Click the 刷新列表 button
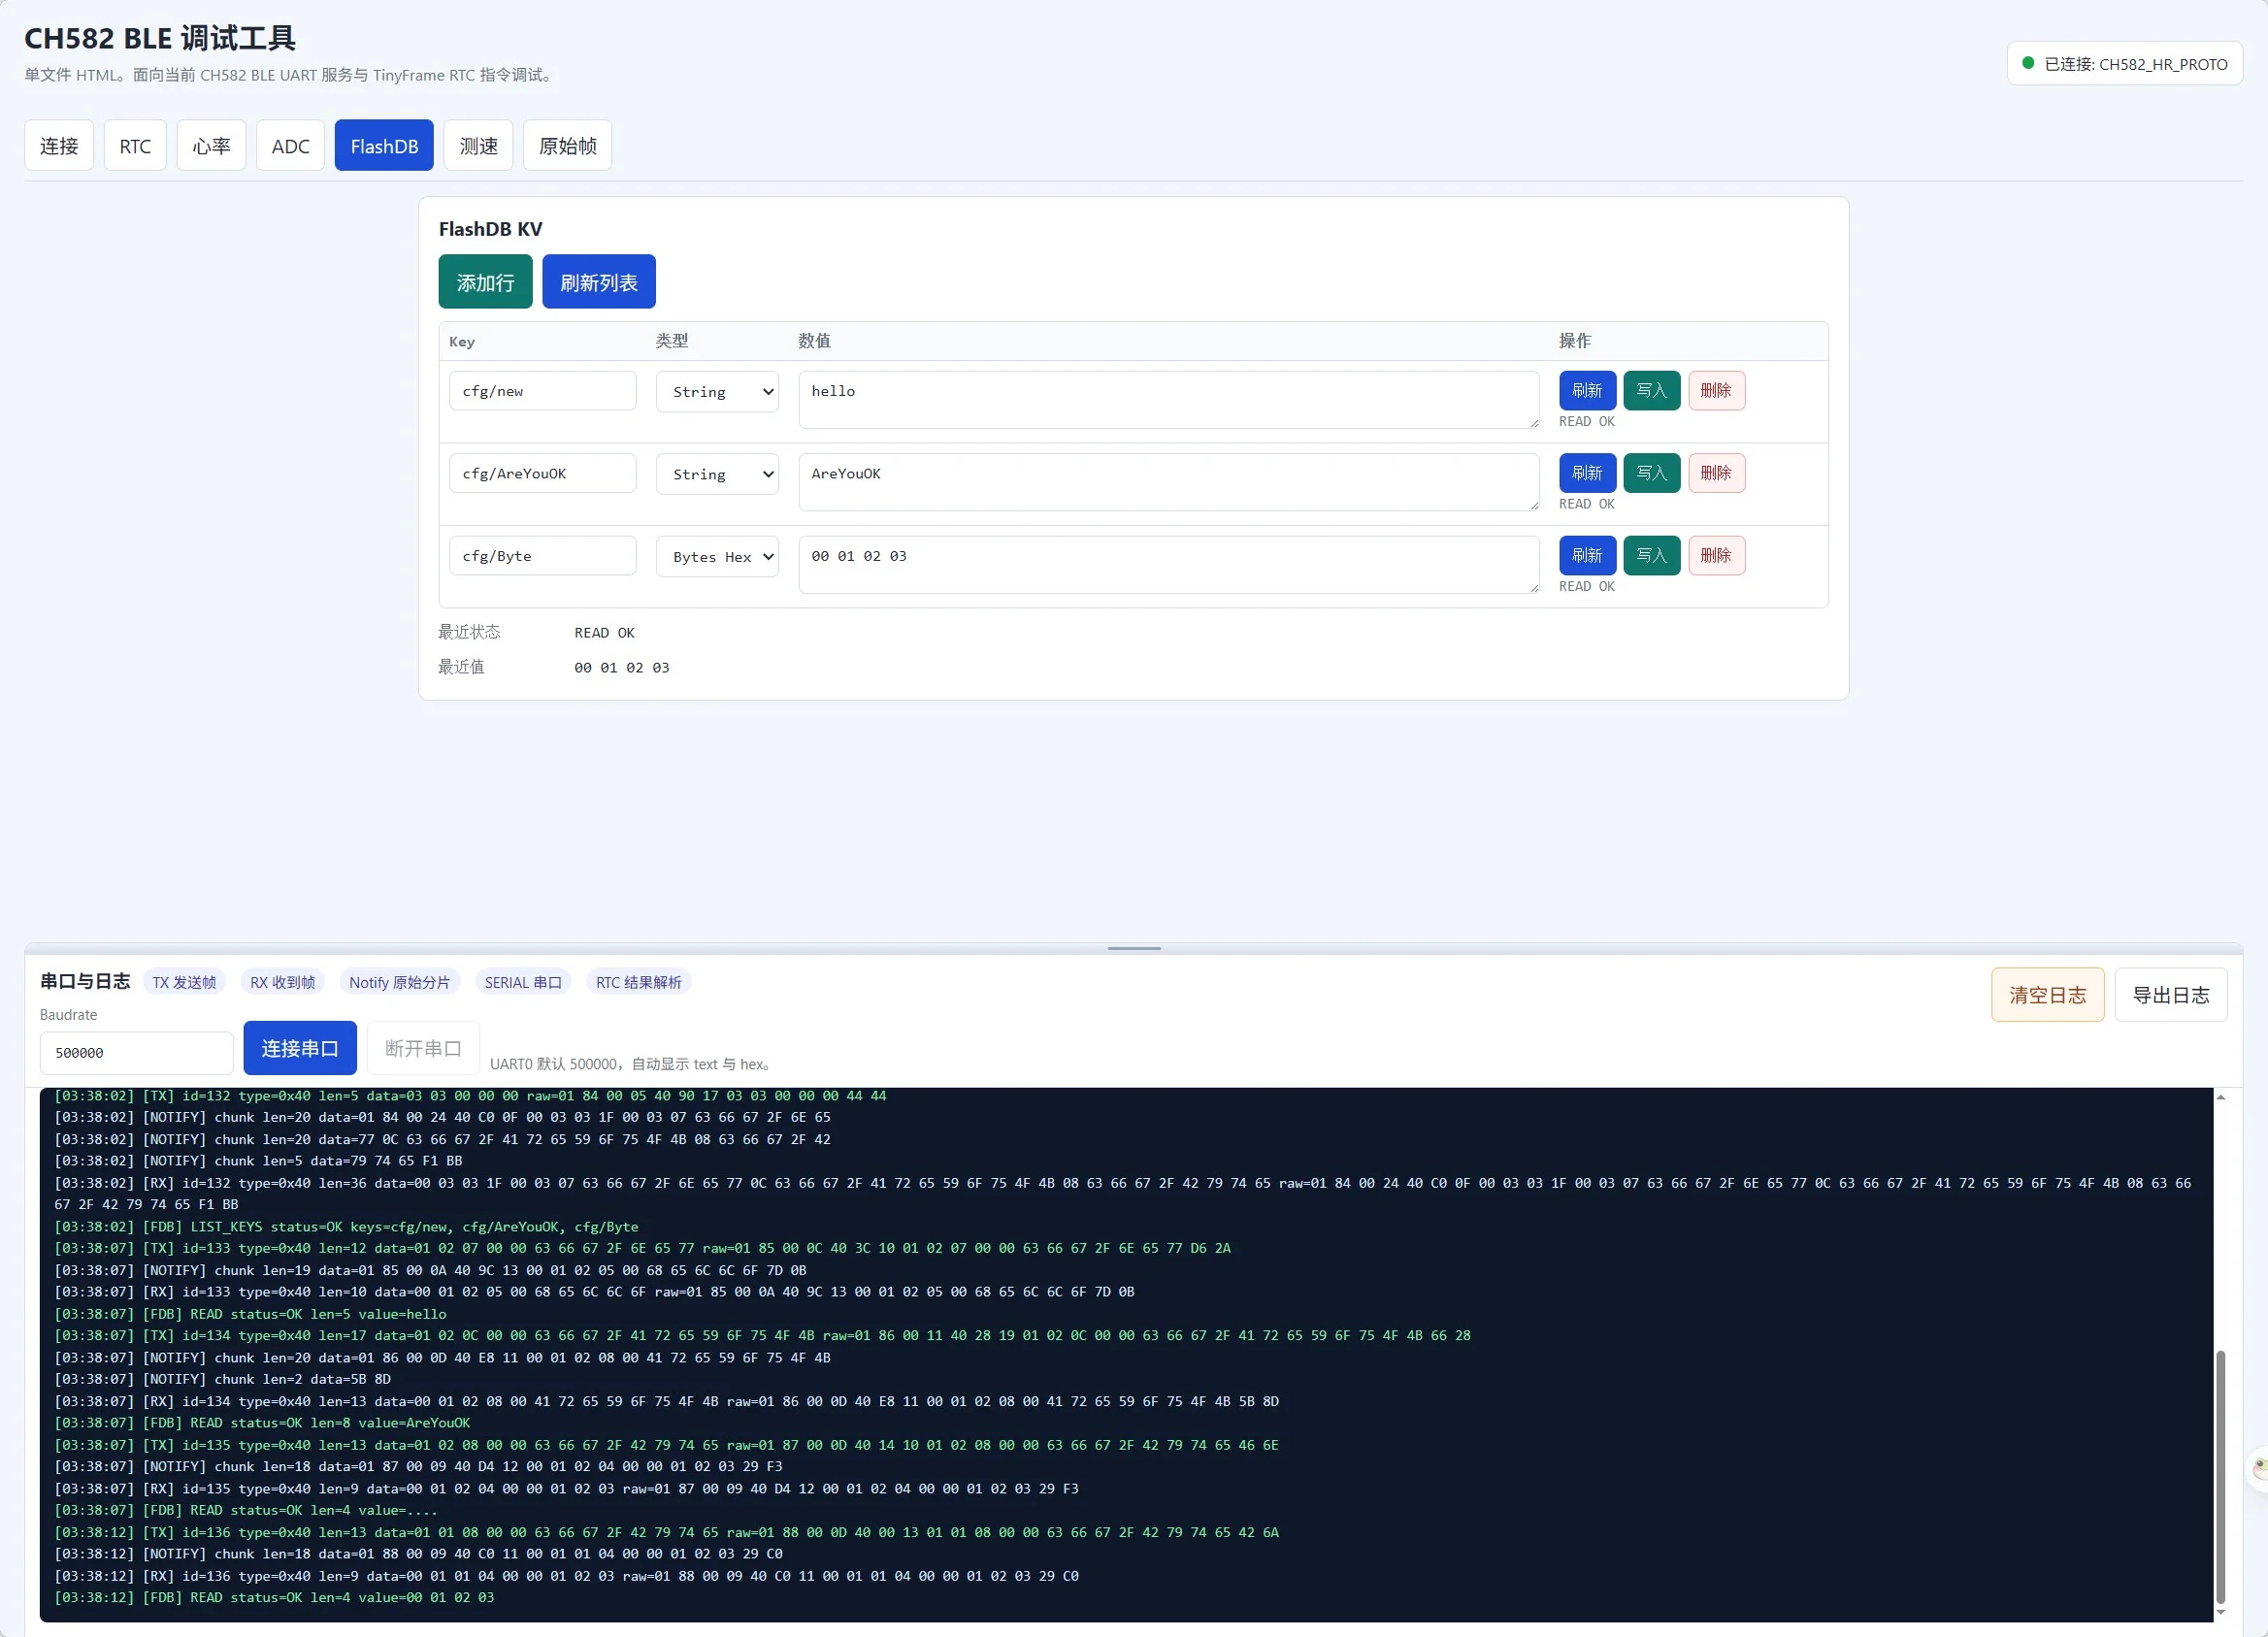The image size is (2268, 1637). point(598,282)
